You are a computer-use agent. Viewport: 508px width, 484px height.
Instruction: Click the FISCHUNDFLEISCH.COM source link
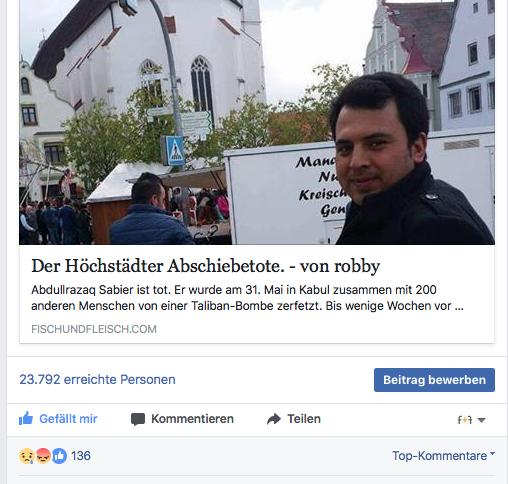pos(94,329)
